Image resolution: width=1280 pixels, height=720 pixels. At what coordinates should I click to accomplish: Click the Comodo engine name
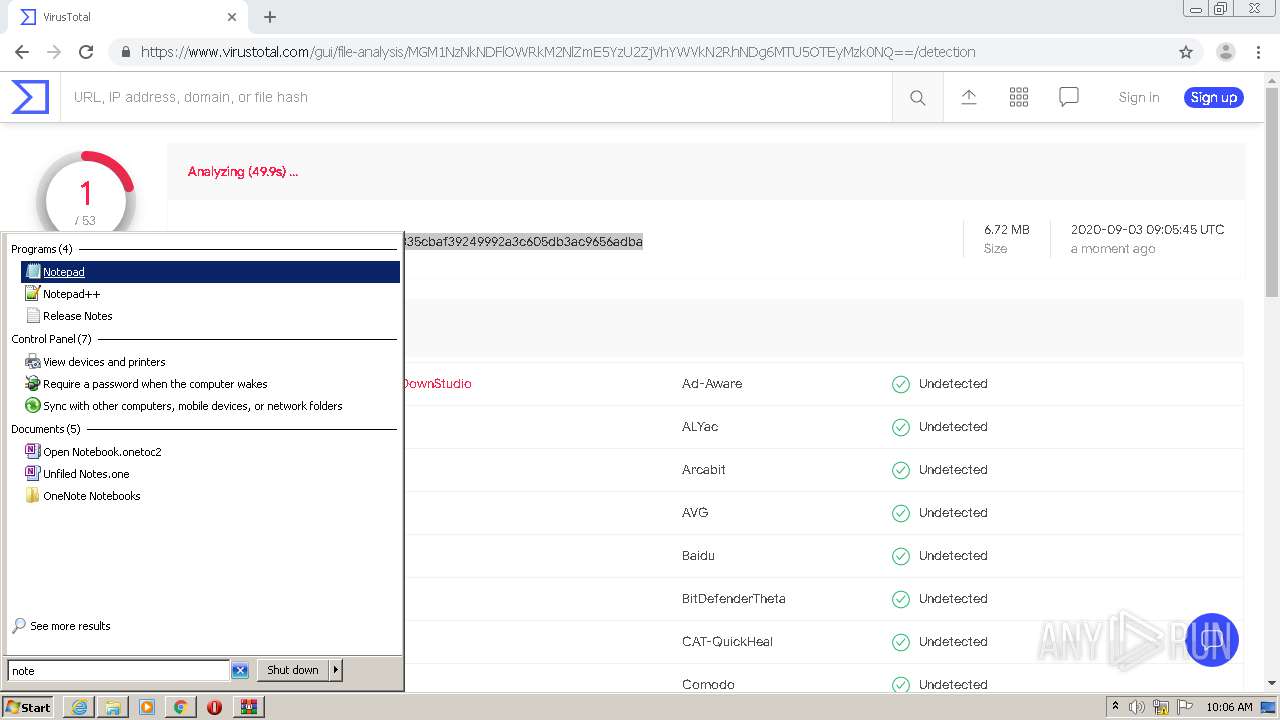(x=708, y=685)
